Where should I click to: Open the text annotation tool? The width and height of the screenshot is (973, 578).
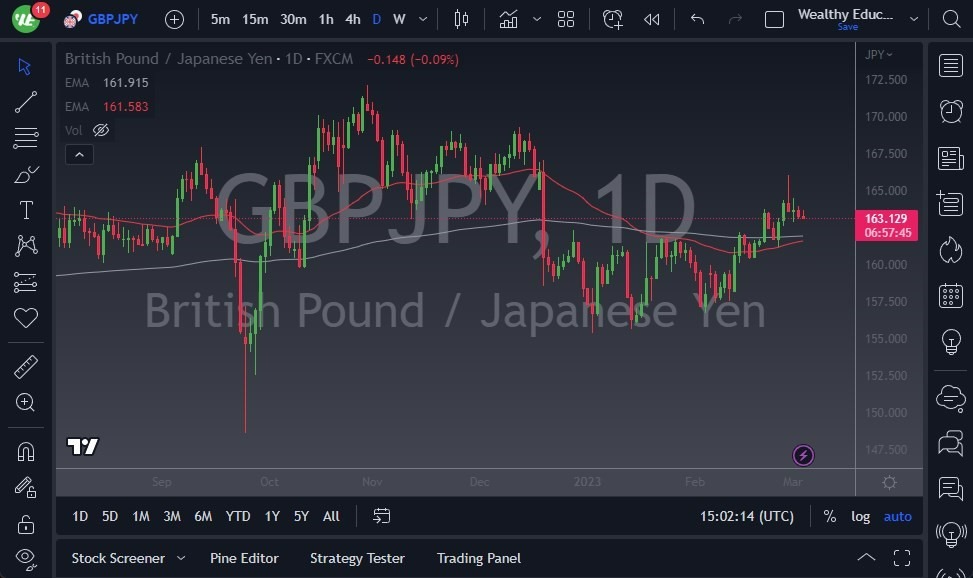pos(25,210)
